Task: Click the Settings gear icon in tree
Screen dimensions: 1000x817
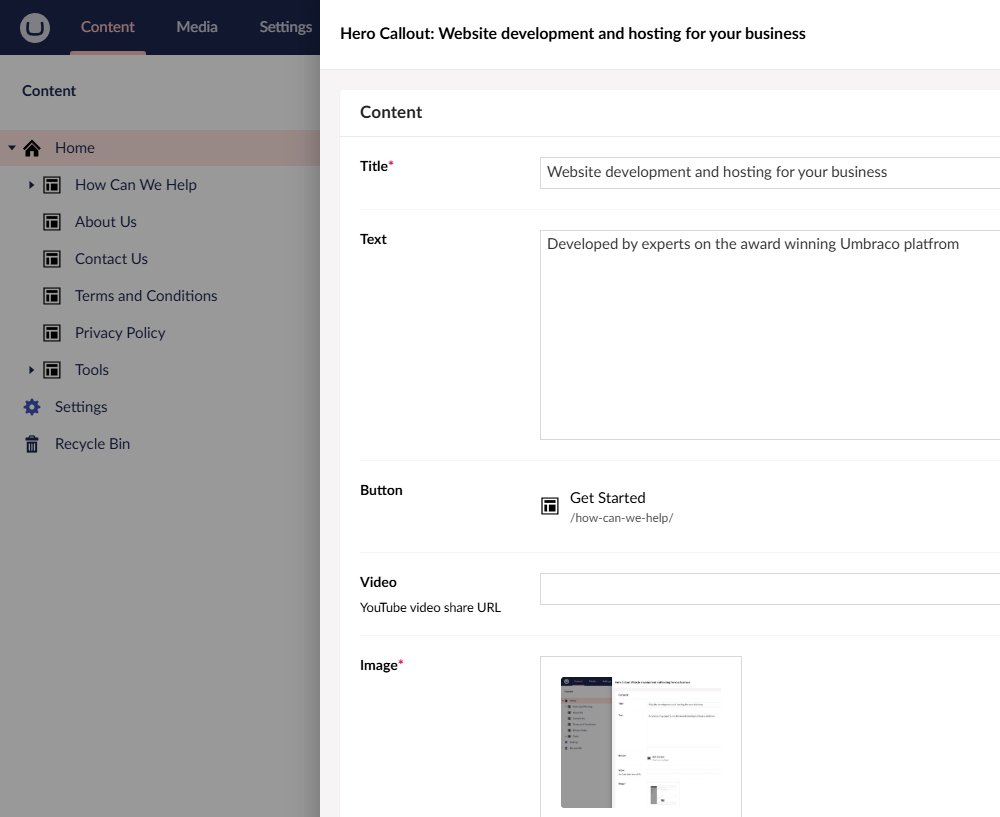Action: (32, 407)
